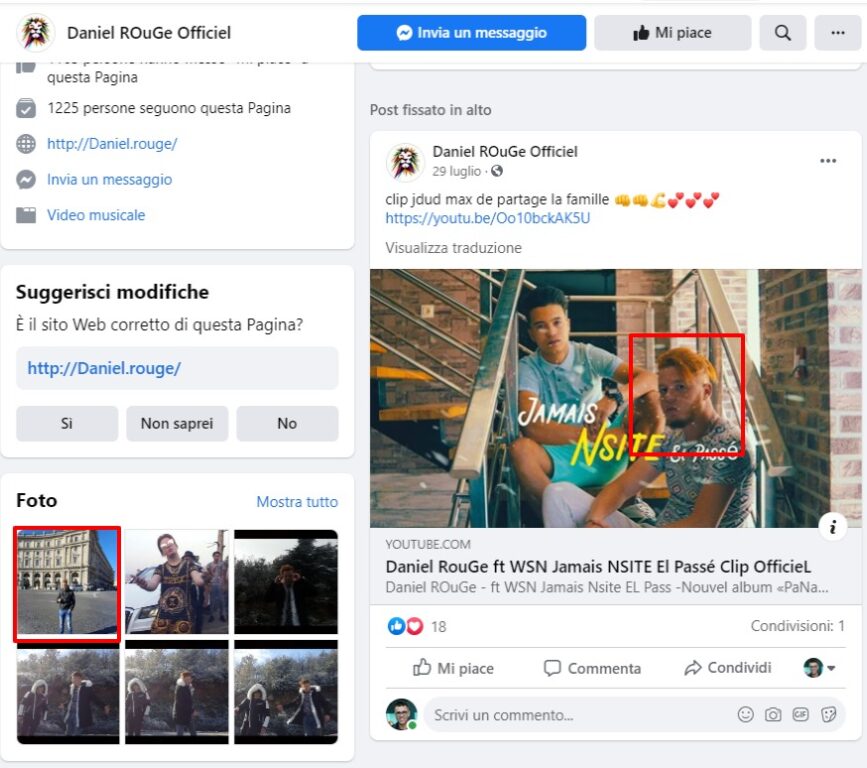Click the Messenger icon beside Invia un messaggio link

coord(26,179)
